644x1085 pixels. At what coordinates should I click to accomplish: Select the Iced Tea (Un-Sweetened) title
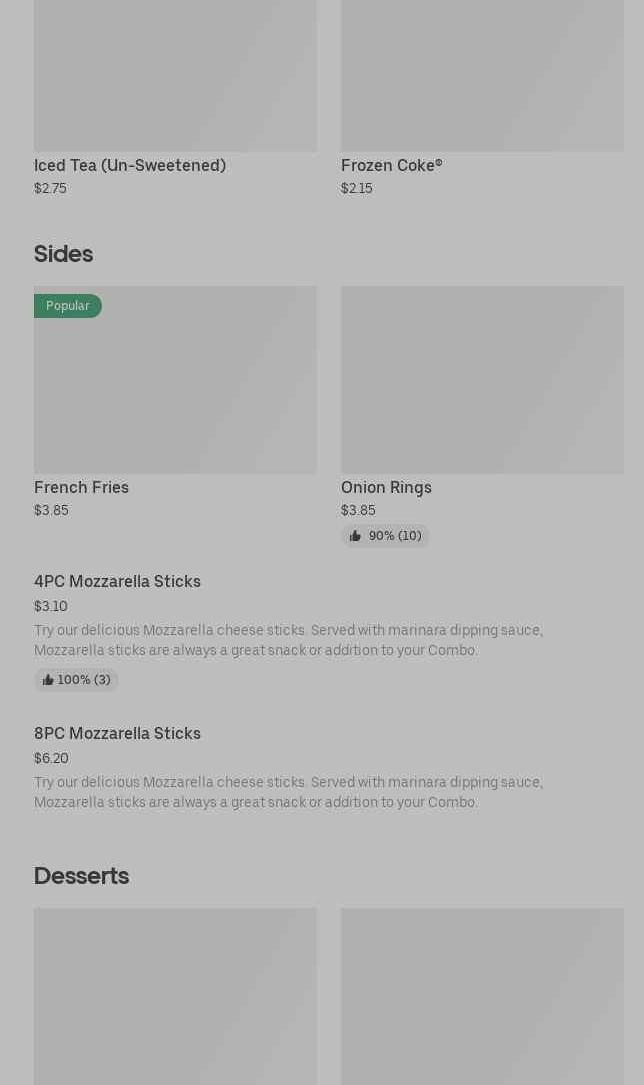pyautogui.click(x=130, y=166)
